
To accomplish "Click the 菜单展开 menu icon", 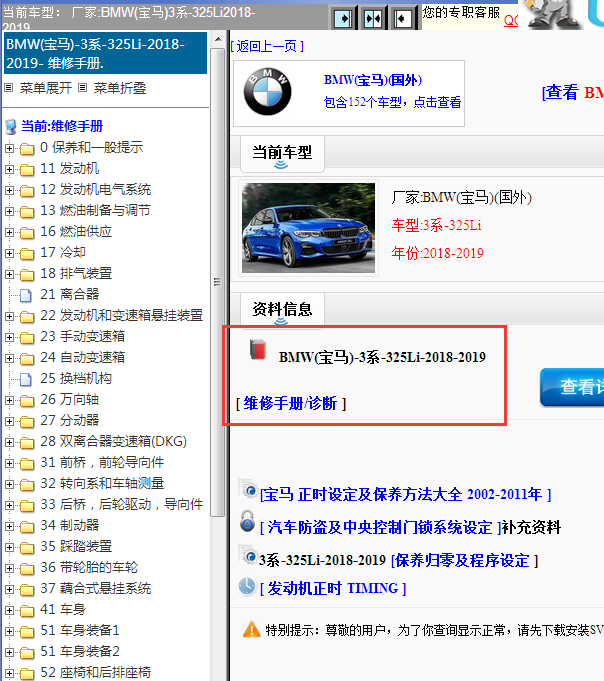I will pos(9,88).
